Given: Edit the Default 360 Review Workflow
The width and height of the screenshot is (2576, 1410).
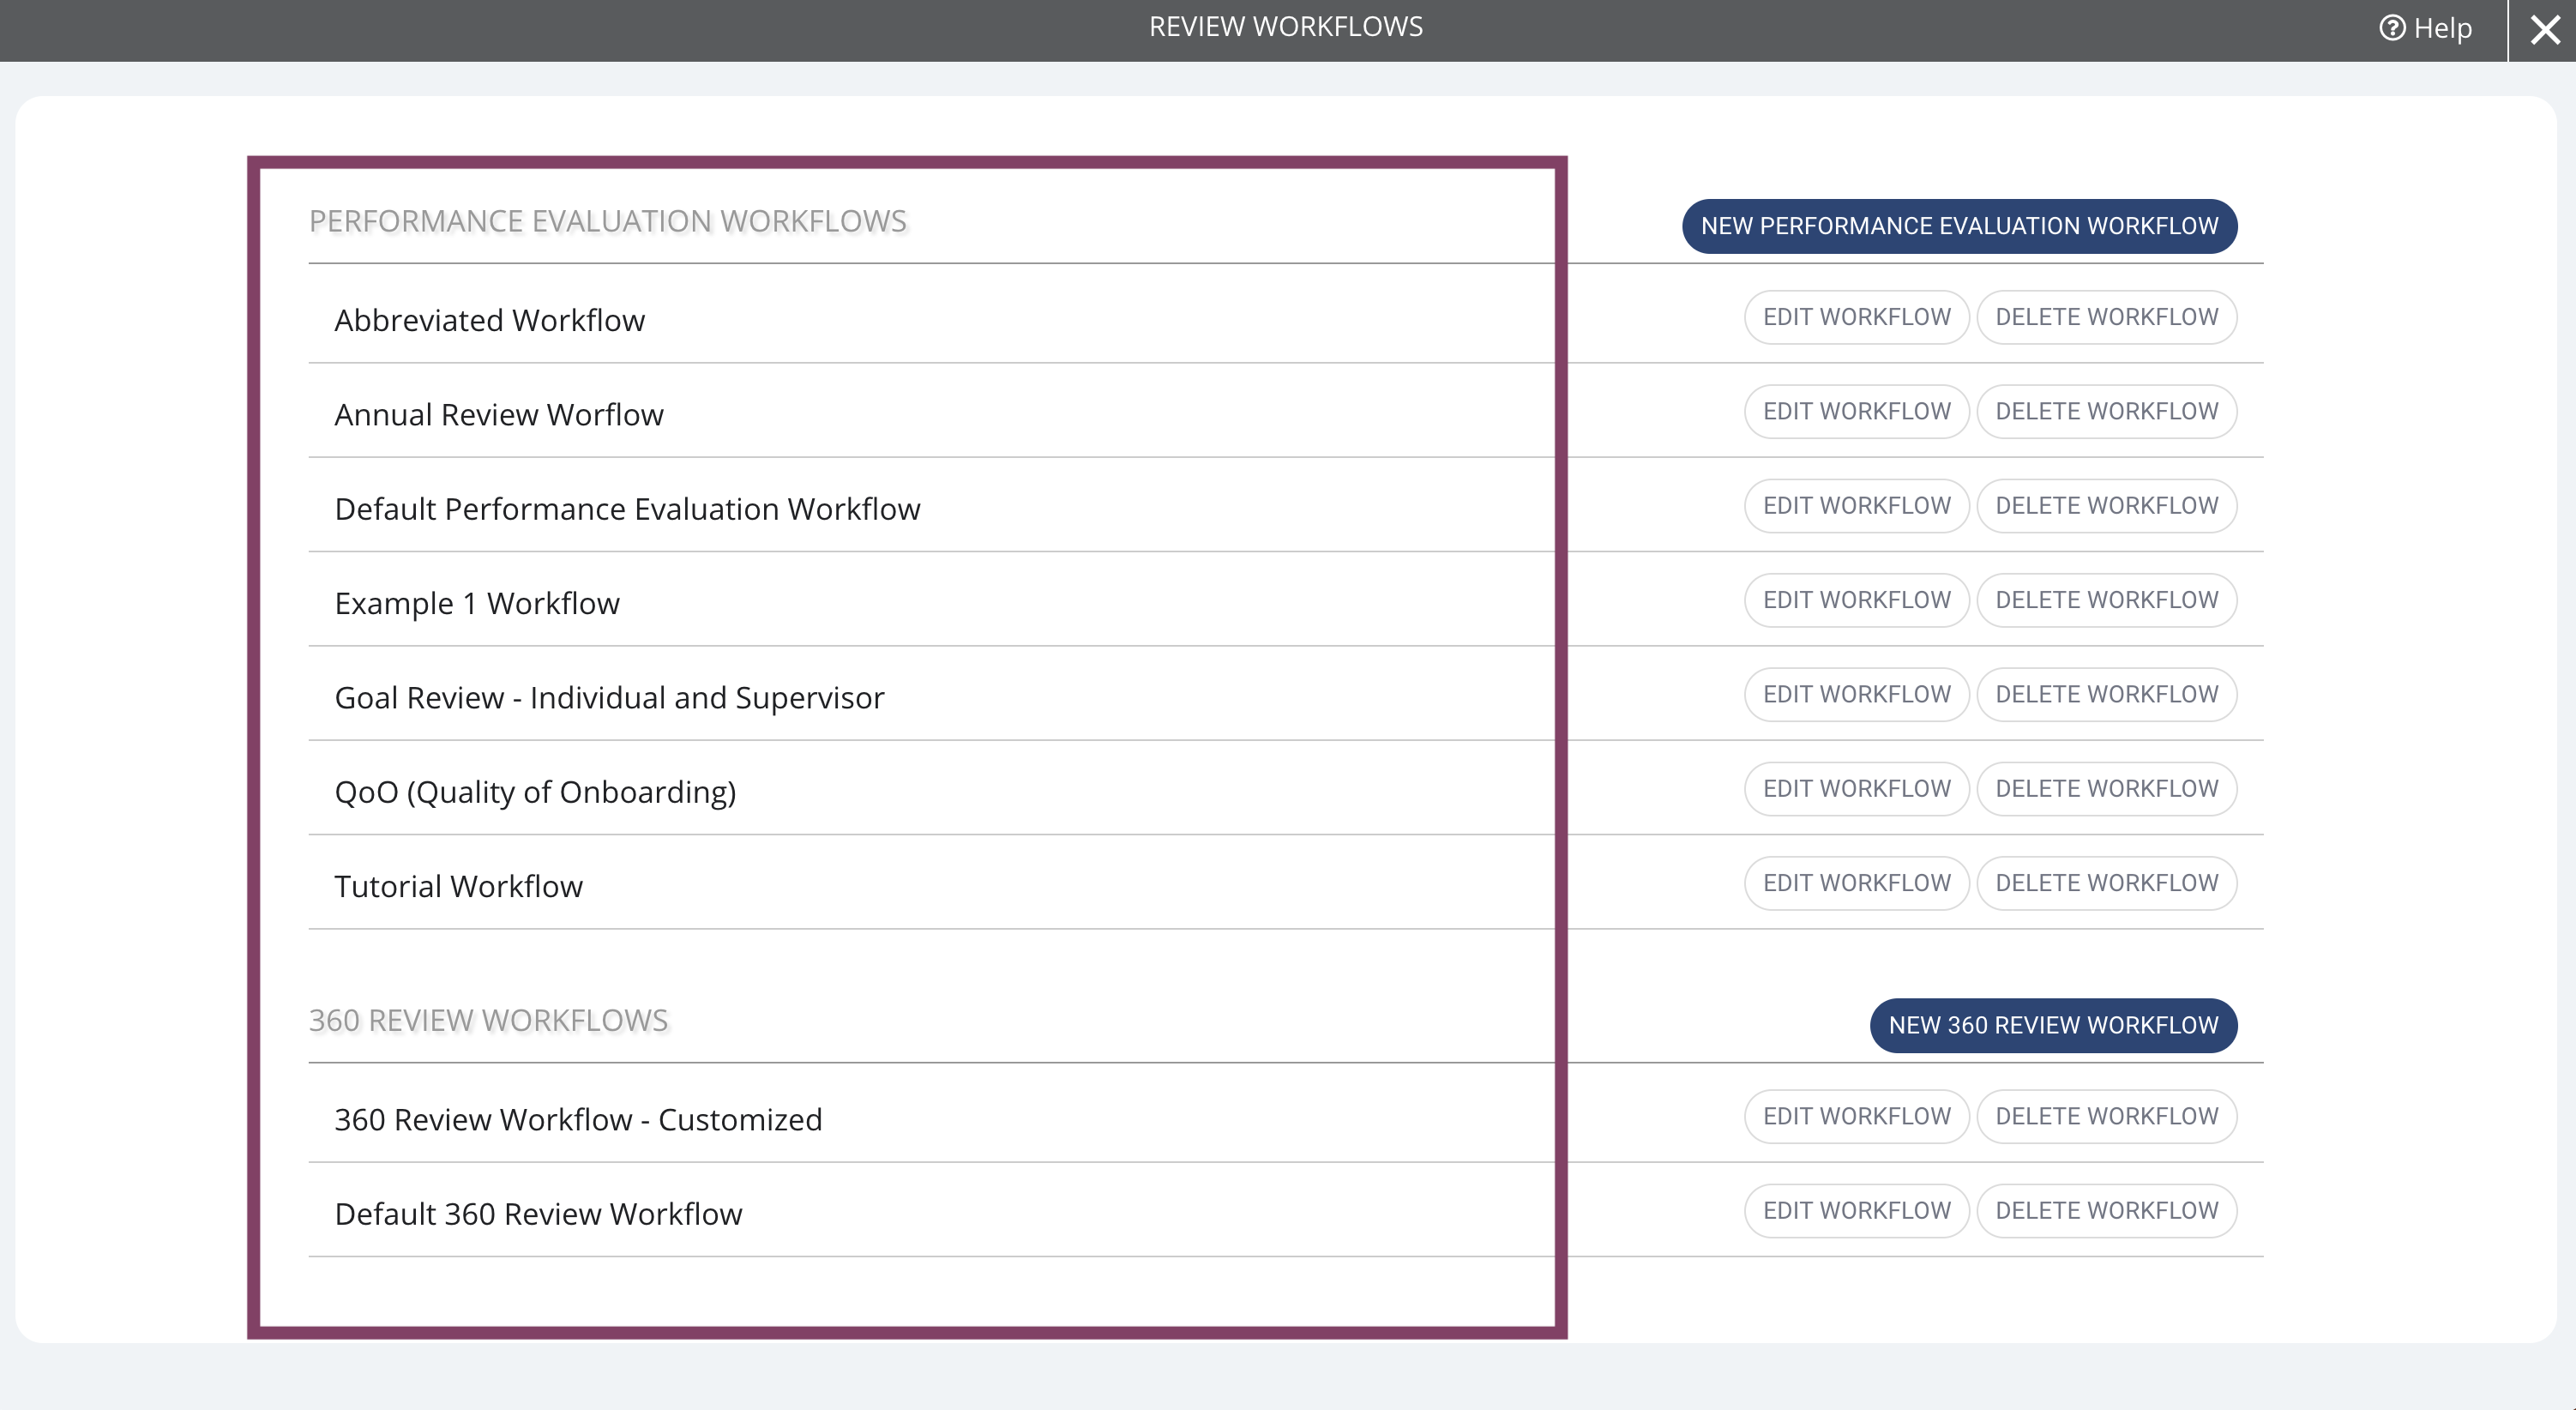Looking at the screenshot, I should 1856,1211.
